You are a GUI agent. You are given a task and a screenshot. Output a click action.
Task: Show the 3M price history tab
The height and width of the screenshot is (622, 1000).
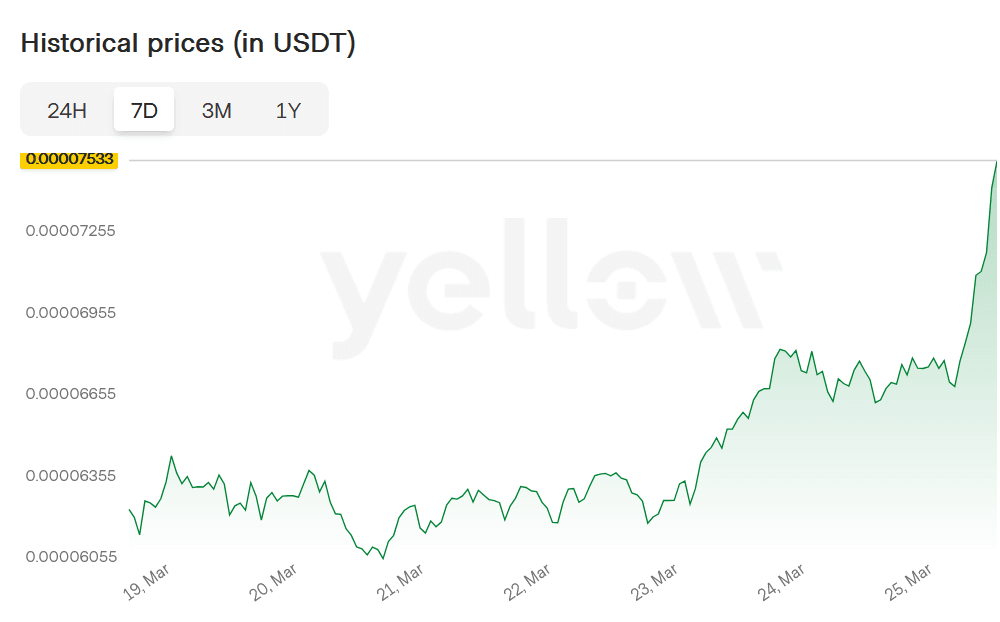216,110
